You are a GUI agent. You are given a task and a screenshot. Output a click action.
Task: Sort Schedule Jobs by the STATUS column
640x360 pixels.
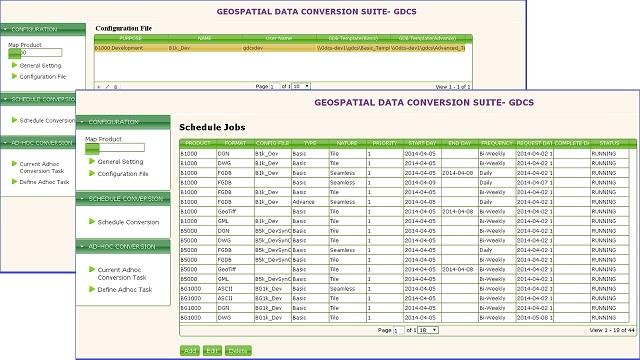pos(609,143)
